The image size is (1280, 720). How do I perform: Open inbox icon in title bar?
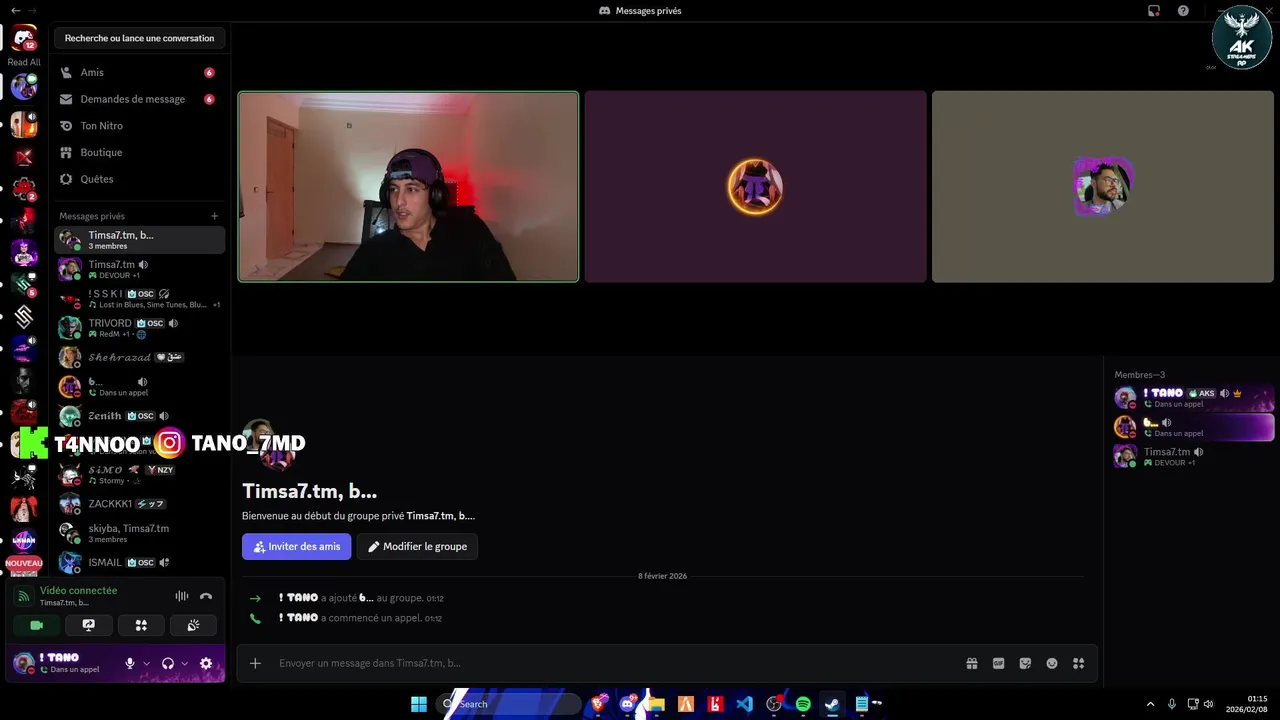pyautogui.click(x=1153, y=11)
